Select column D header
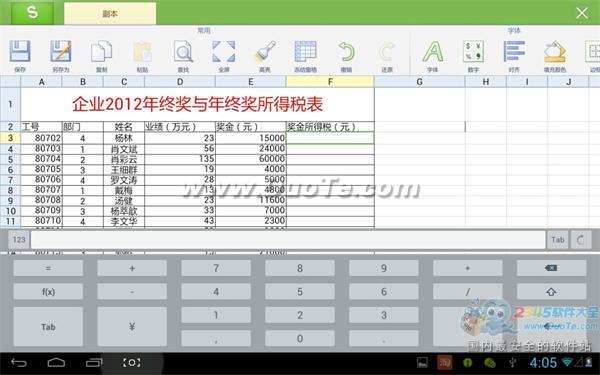The height and width of the screenshot is (375, 600). (x=180, y=82)
